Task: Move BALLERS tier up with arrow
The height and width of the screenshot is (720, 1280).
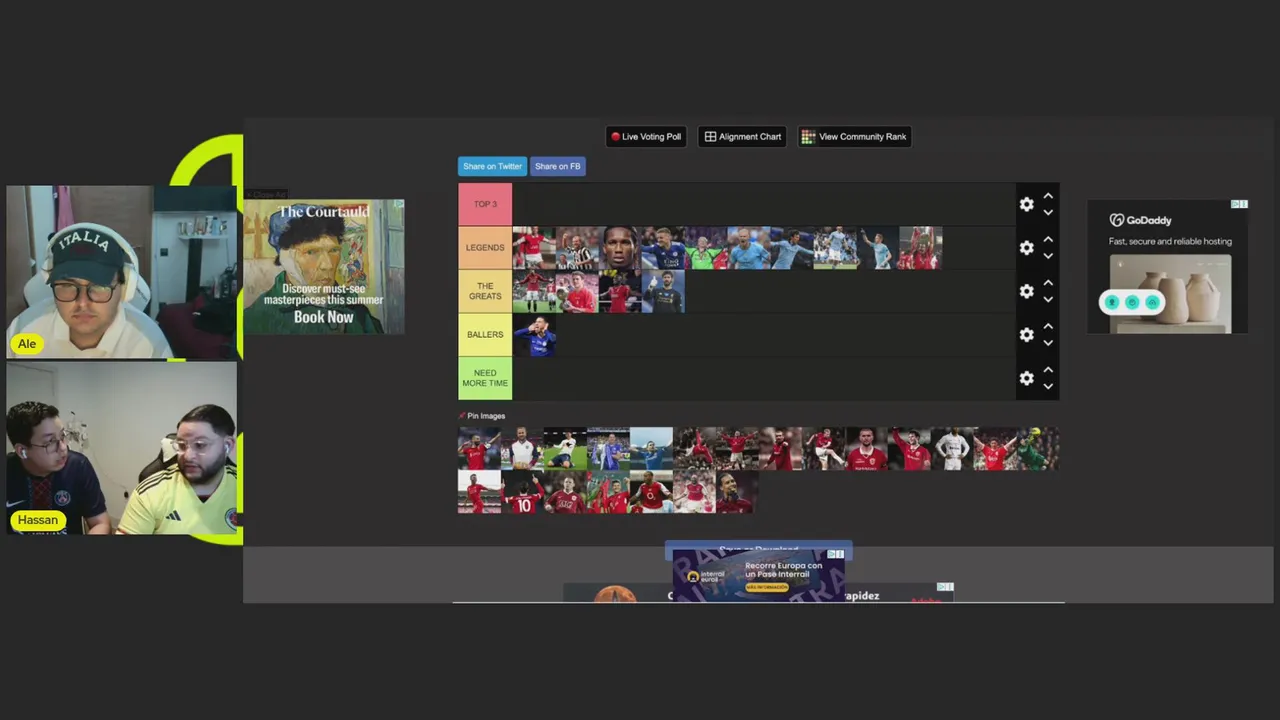Action: pos(1048,326)
